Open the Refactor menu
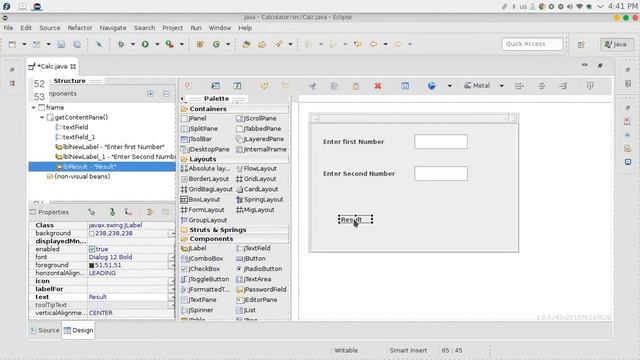The width and height of the screenshot is (640, 360). click(80, 28)
